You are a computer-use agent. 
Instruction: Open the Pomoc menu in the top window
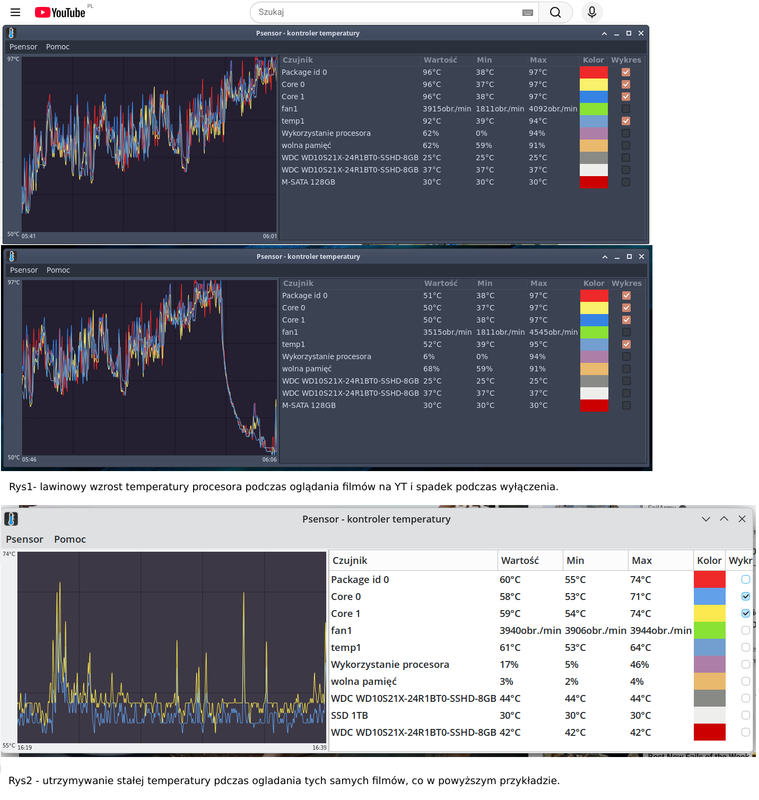[x=58, y=47]
